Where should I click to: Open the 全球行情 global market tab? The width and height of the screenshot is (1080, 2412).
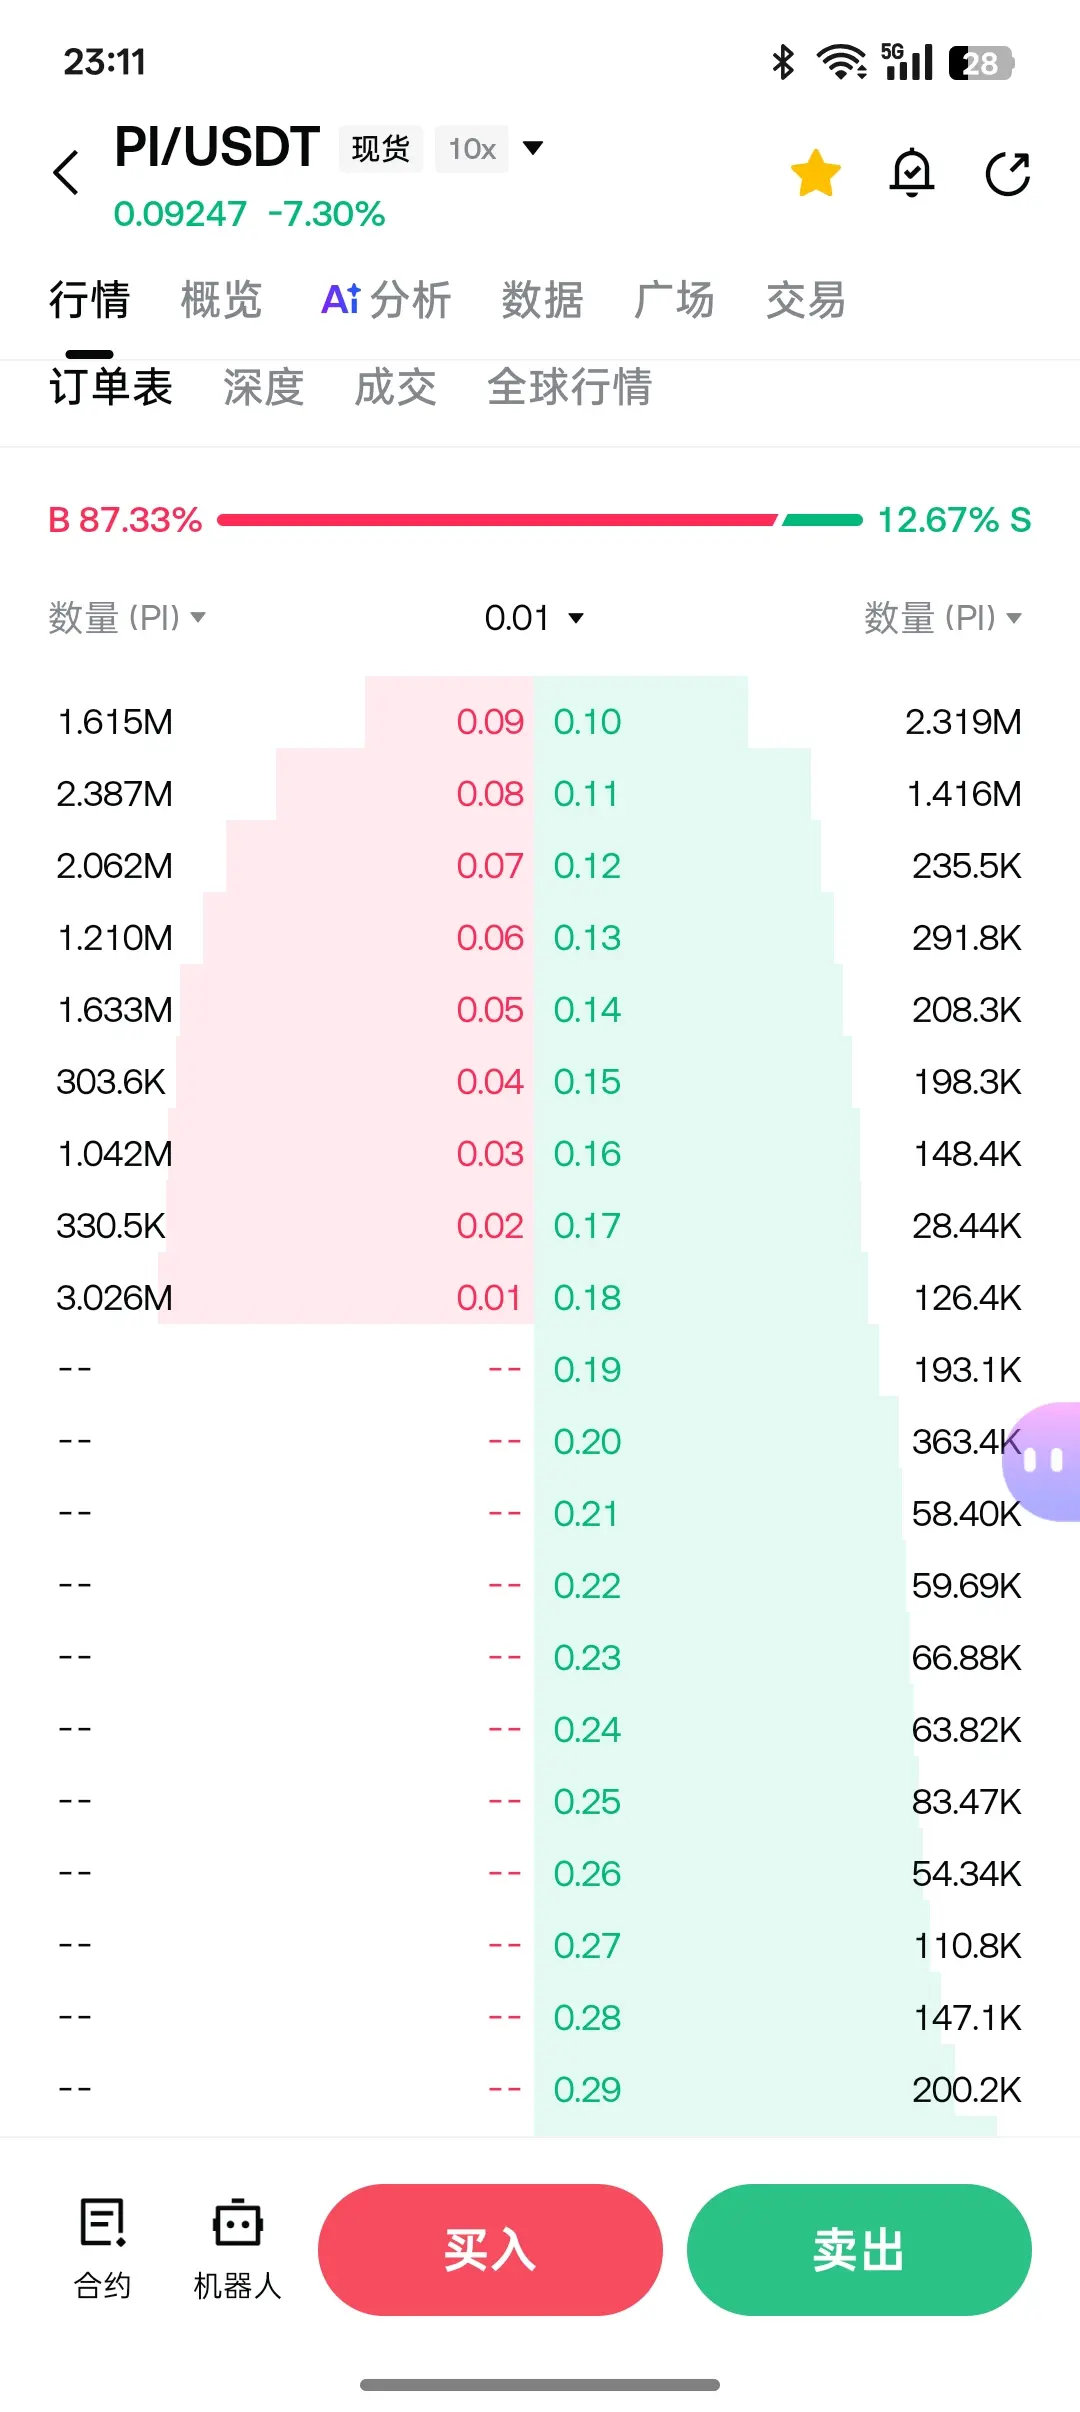[570, 387]
